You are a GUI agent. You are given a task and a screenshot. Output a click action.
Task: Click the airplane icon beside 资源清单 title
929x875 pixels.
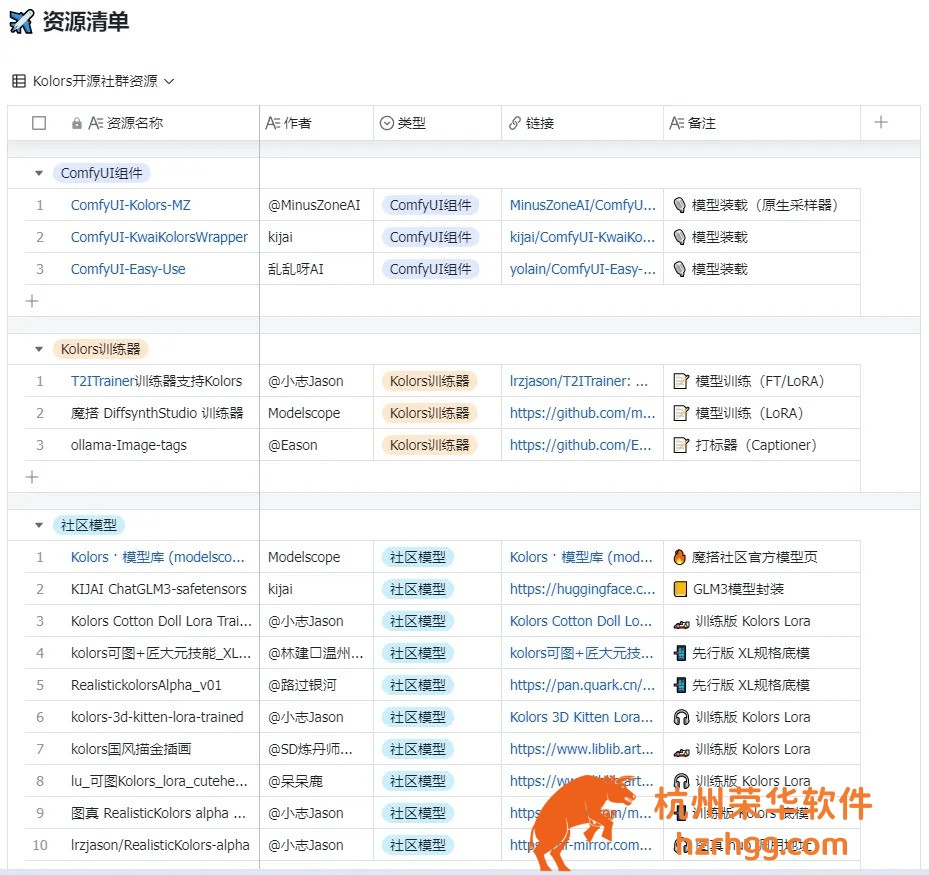[21, 21]
